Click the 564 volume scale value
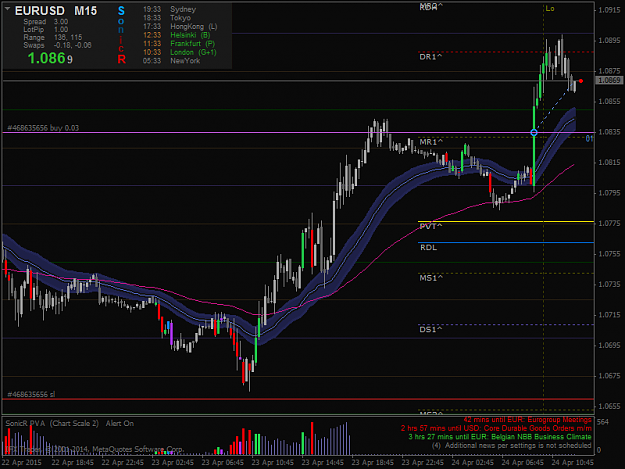The image size is (625, 469). [603, 422]
